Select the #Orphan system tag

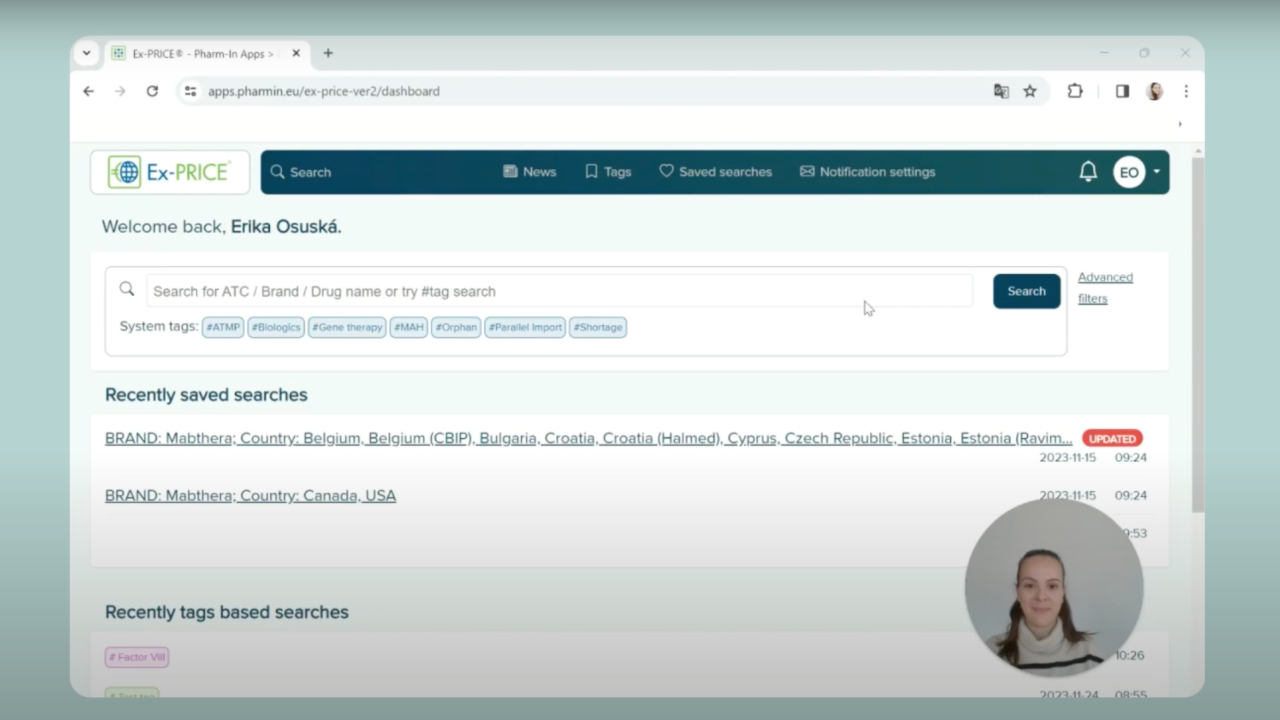tap(456, 327)
